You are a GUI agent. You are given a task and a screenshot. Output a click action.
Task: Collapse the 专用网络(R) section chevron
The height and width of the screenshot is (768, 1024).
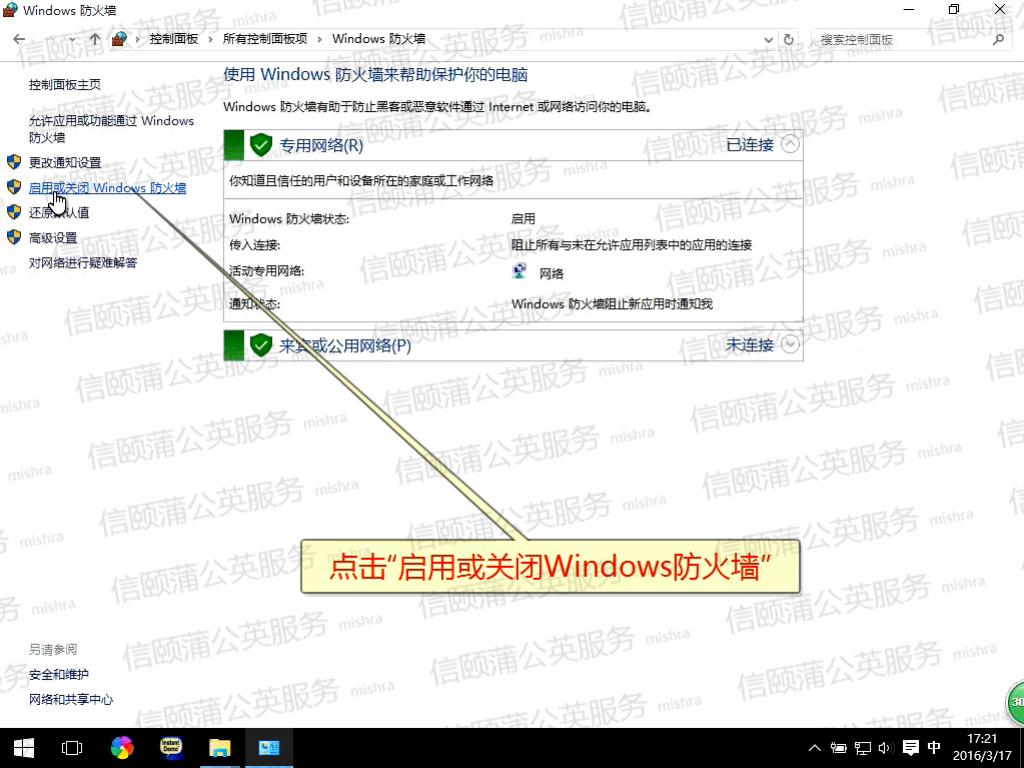[790, 144]
